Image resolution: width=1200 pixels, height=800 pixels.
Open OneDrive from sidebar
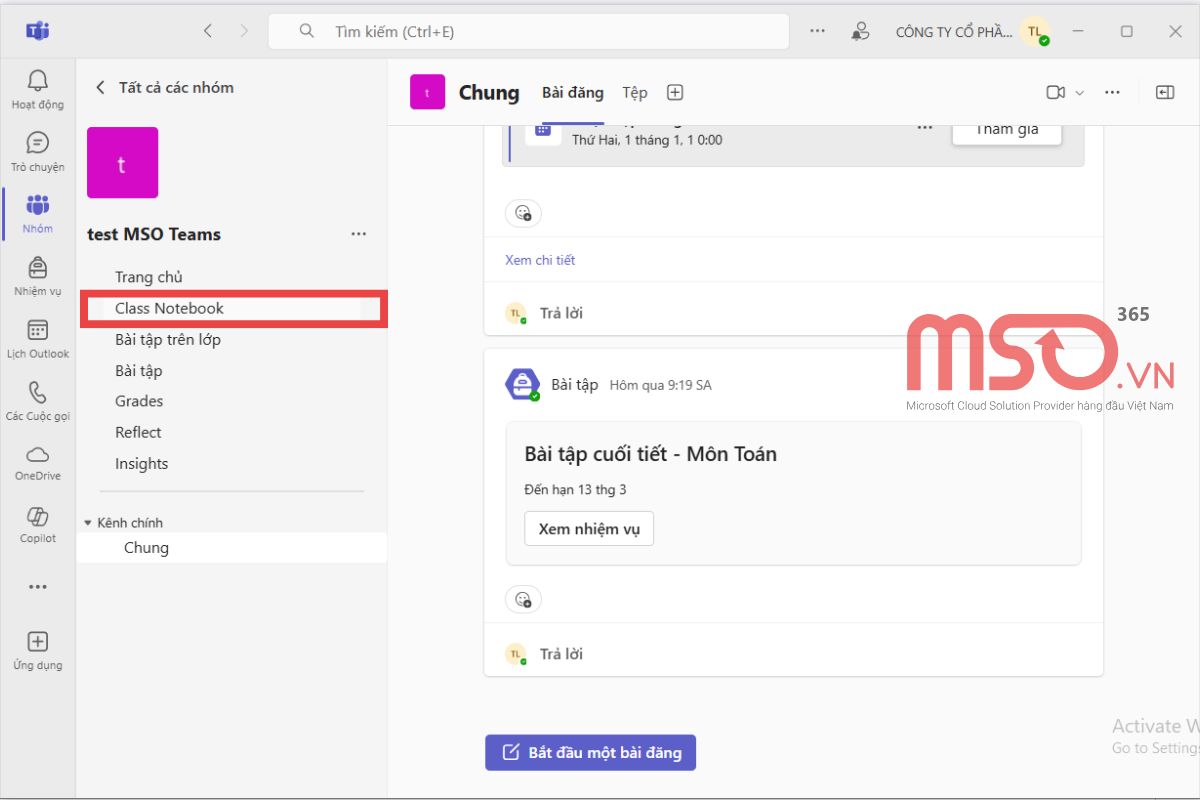click(x=38, y=462)
